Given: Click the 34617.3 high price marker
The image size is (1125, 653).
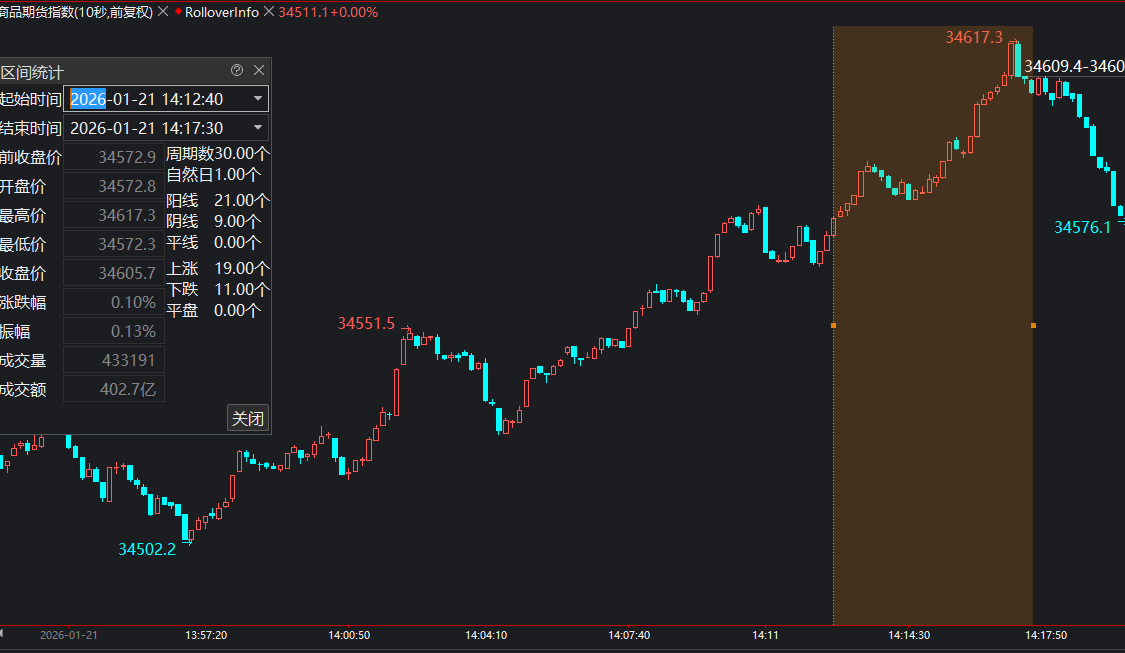Looking at the screenshot, I should pos(973,38).
